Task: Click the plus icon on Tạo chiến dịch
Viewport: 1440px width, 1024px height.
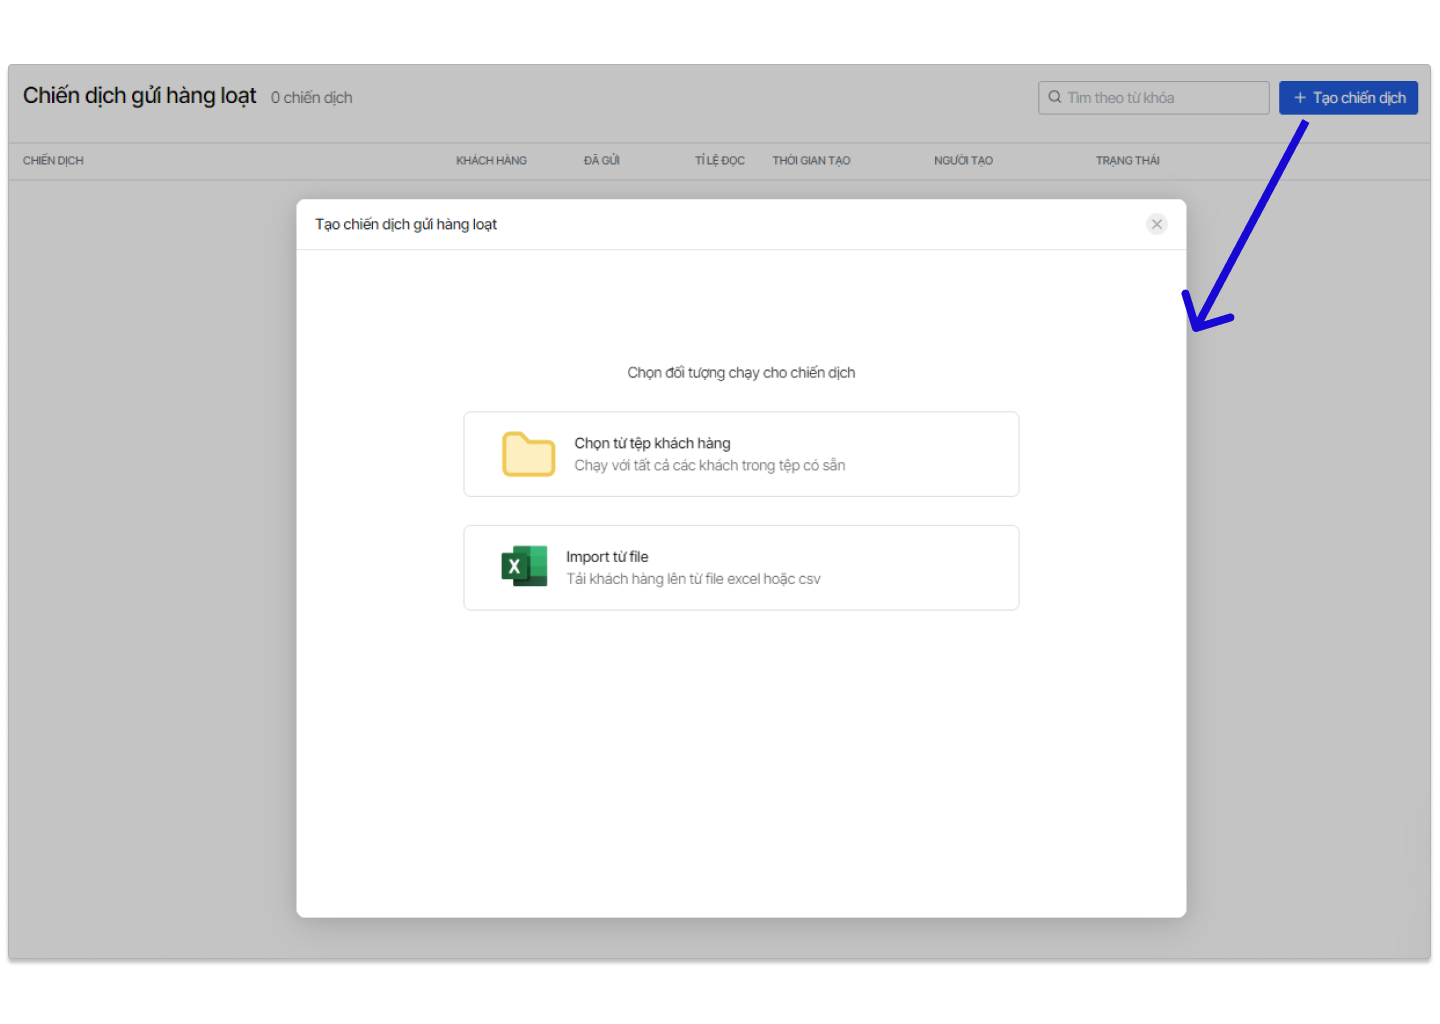Action: tap(1300, 98)
